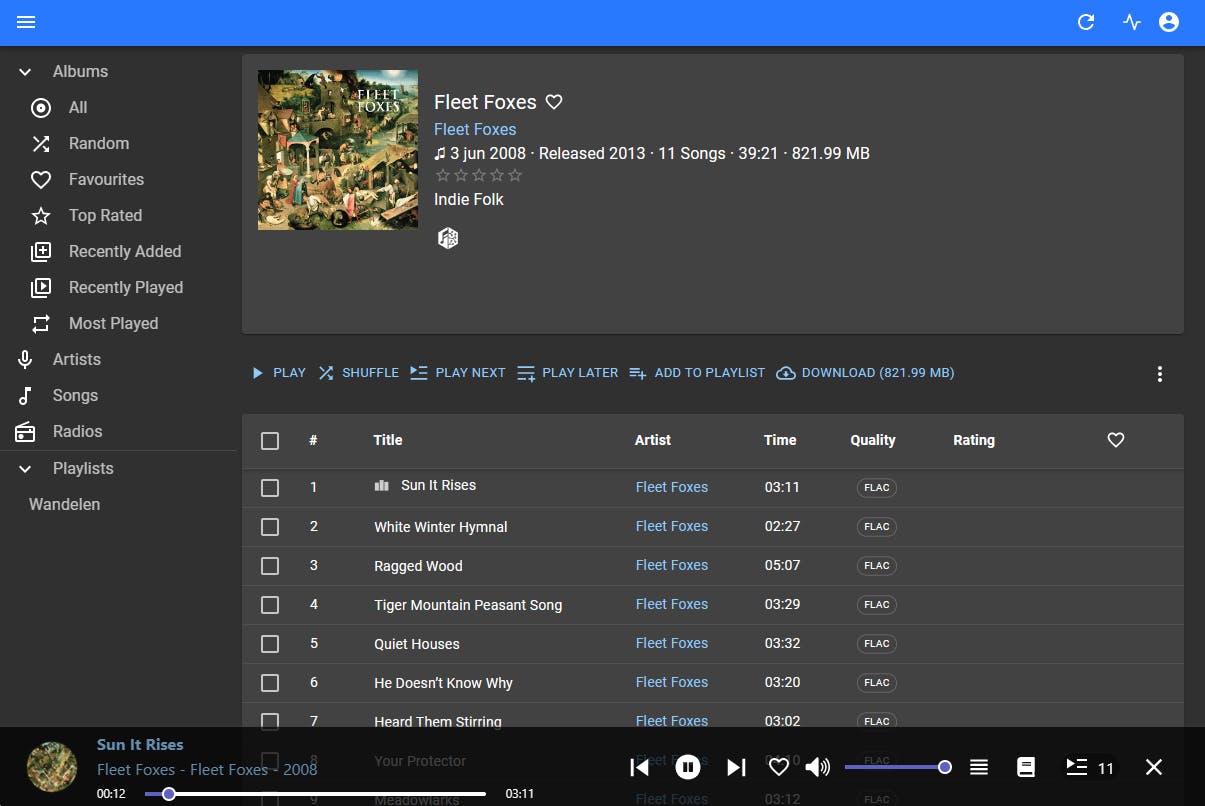Download the album (821.99 MB)
This screenshot has width=1205, height=806.
tap(865, 373)
